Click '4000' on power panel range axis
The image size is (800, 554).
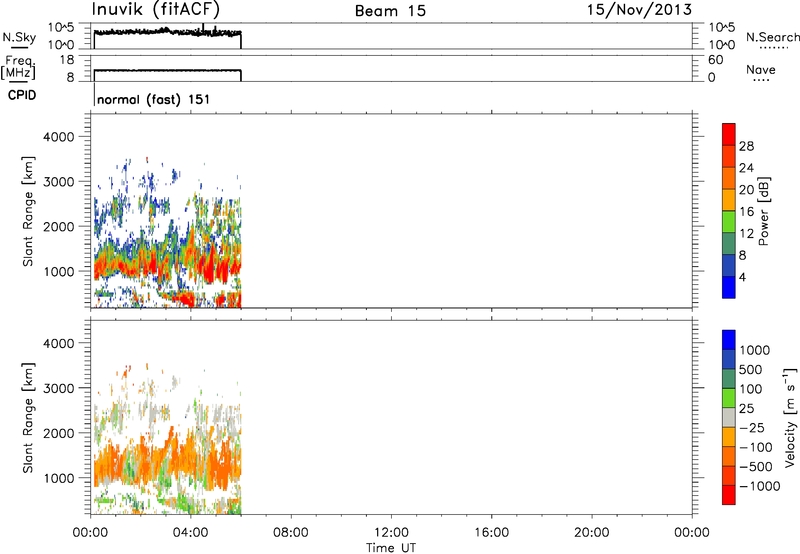[58, 137]
